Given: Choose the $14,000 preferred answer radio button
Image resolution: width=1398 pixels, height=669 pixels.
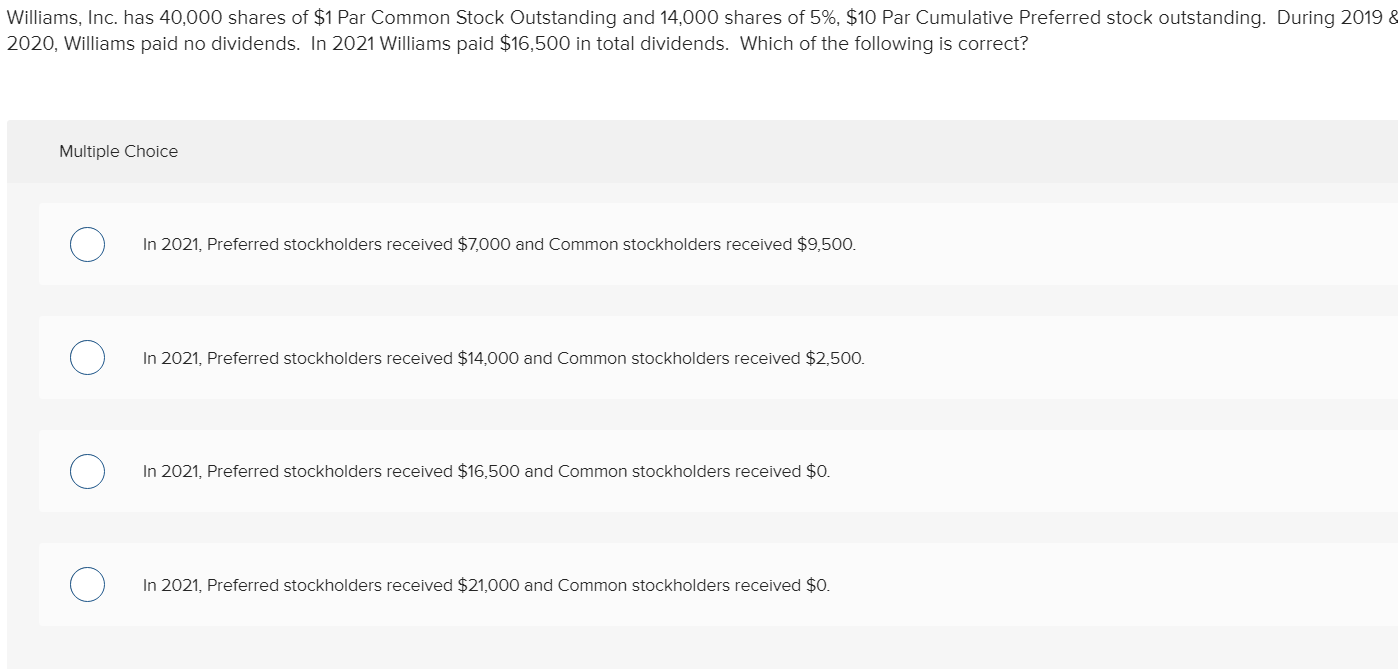Looking at the screenshot, I should [x=88, y=358].
